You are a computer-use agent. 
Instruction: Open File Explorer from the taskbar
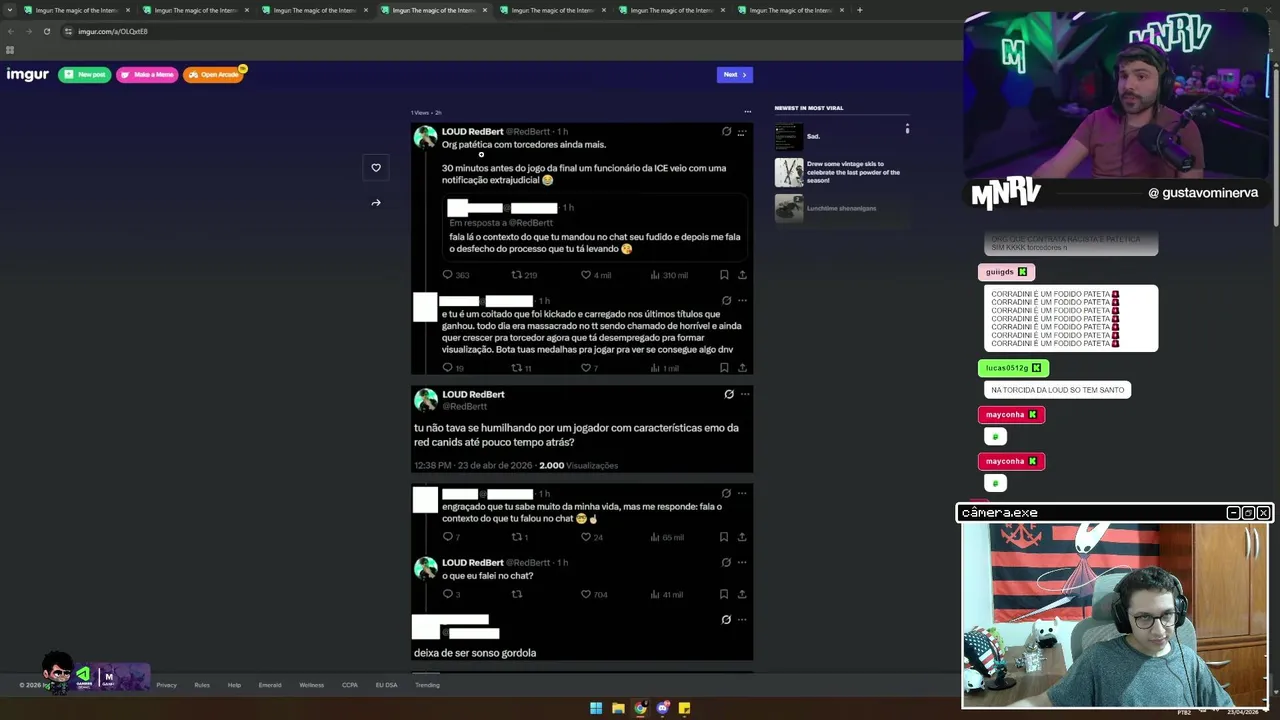618,708
